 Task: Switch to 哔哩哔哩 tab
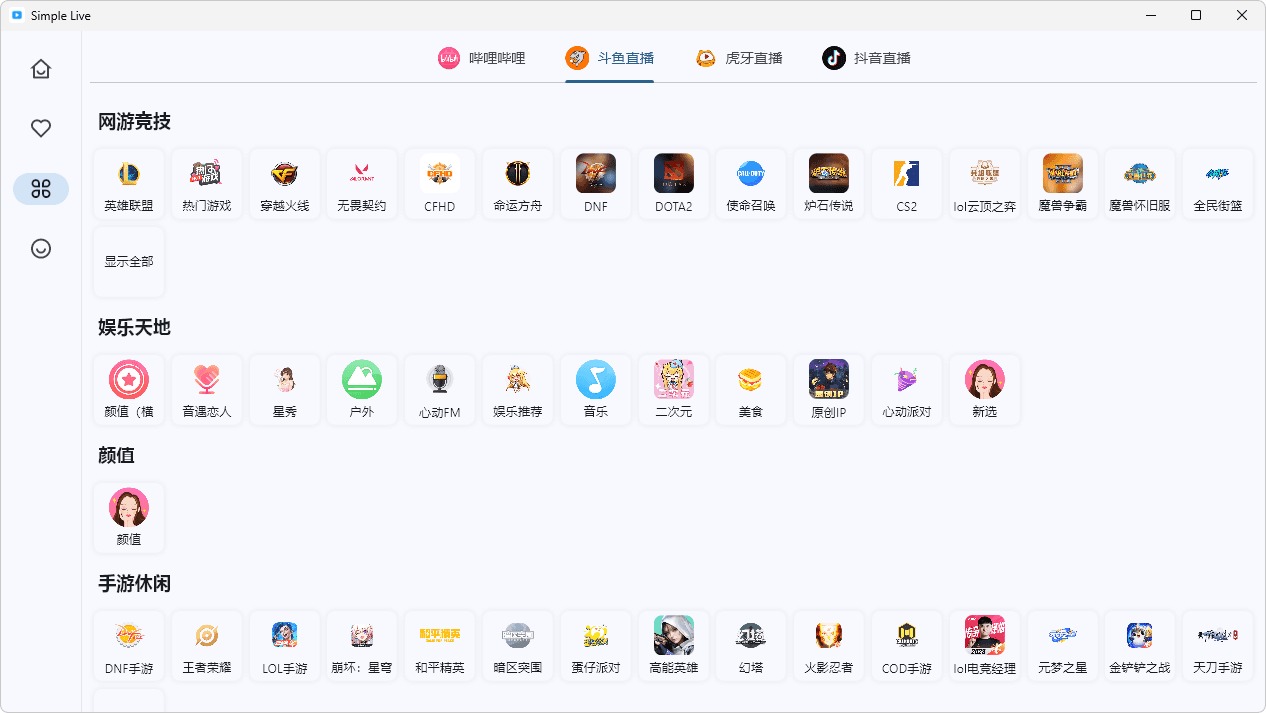click(481, 58)
